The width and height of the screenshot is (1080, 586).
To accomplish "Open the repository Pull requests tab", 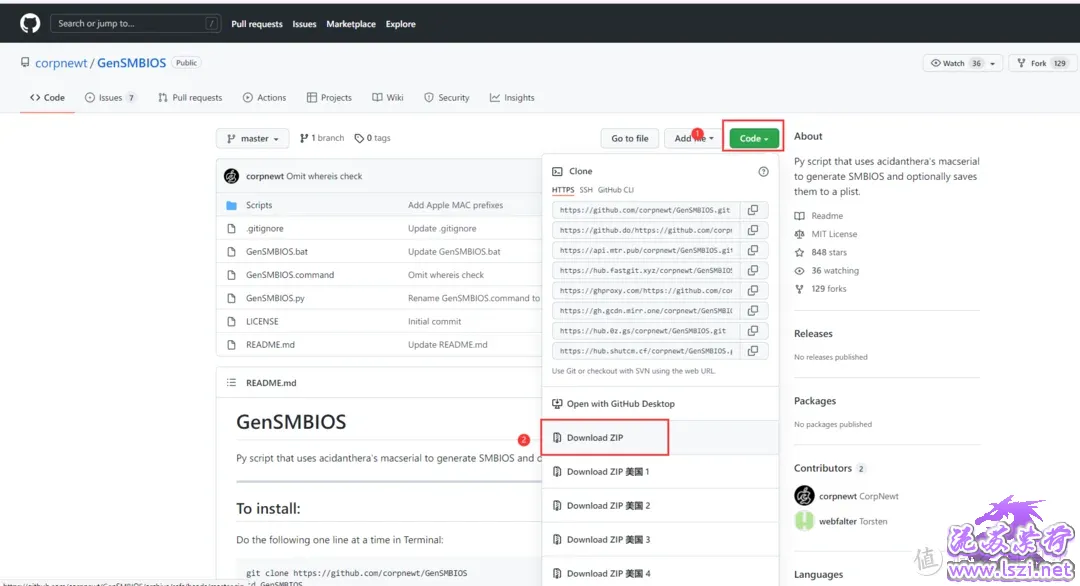I will (190, 98).
